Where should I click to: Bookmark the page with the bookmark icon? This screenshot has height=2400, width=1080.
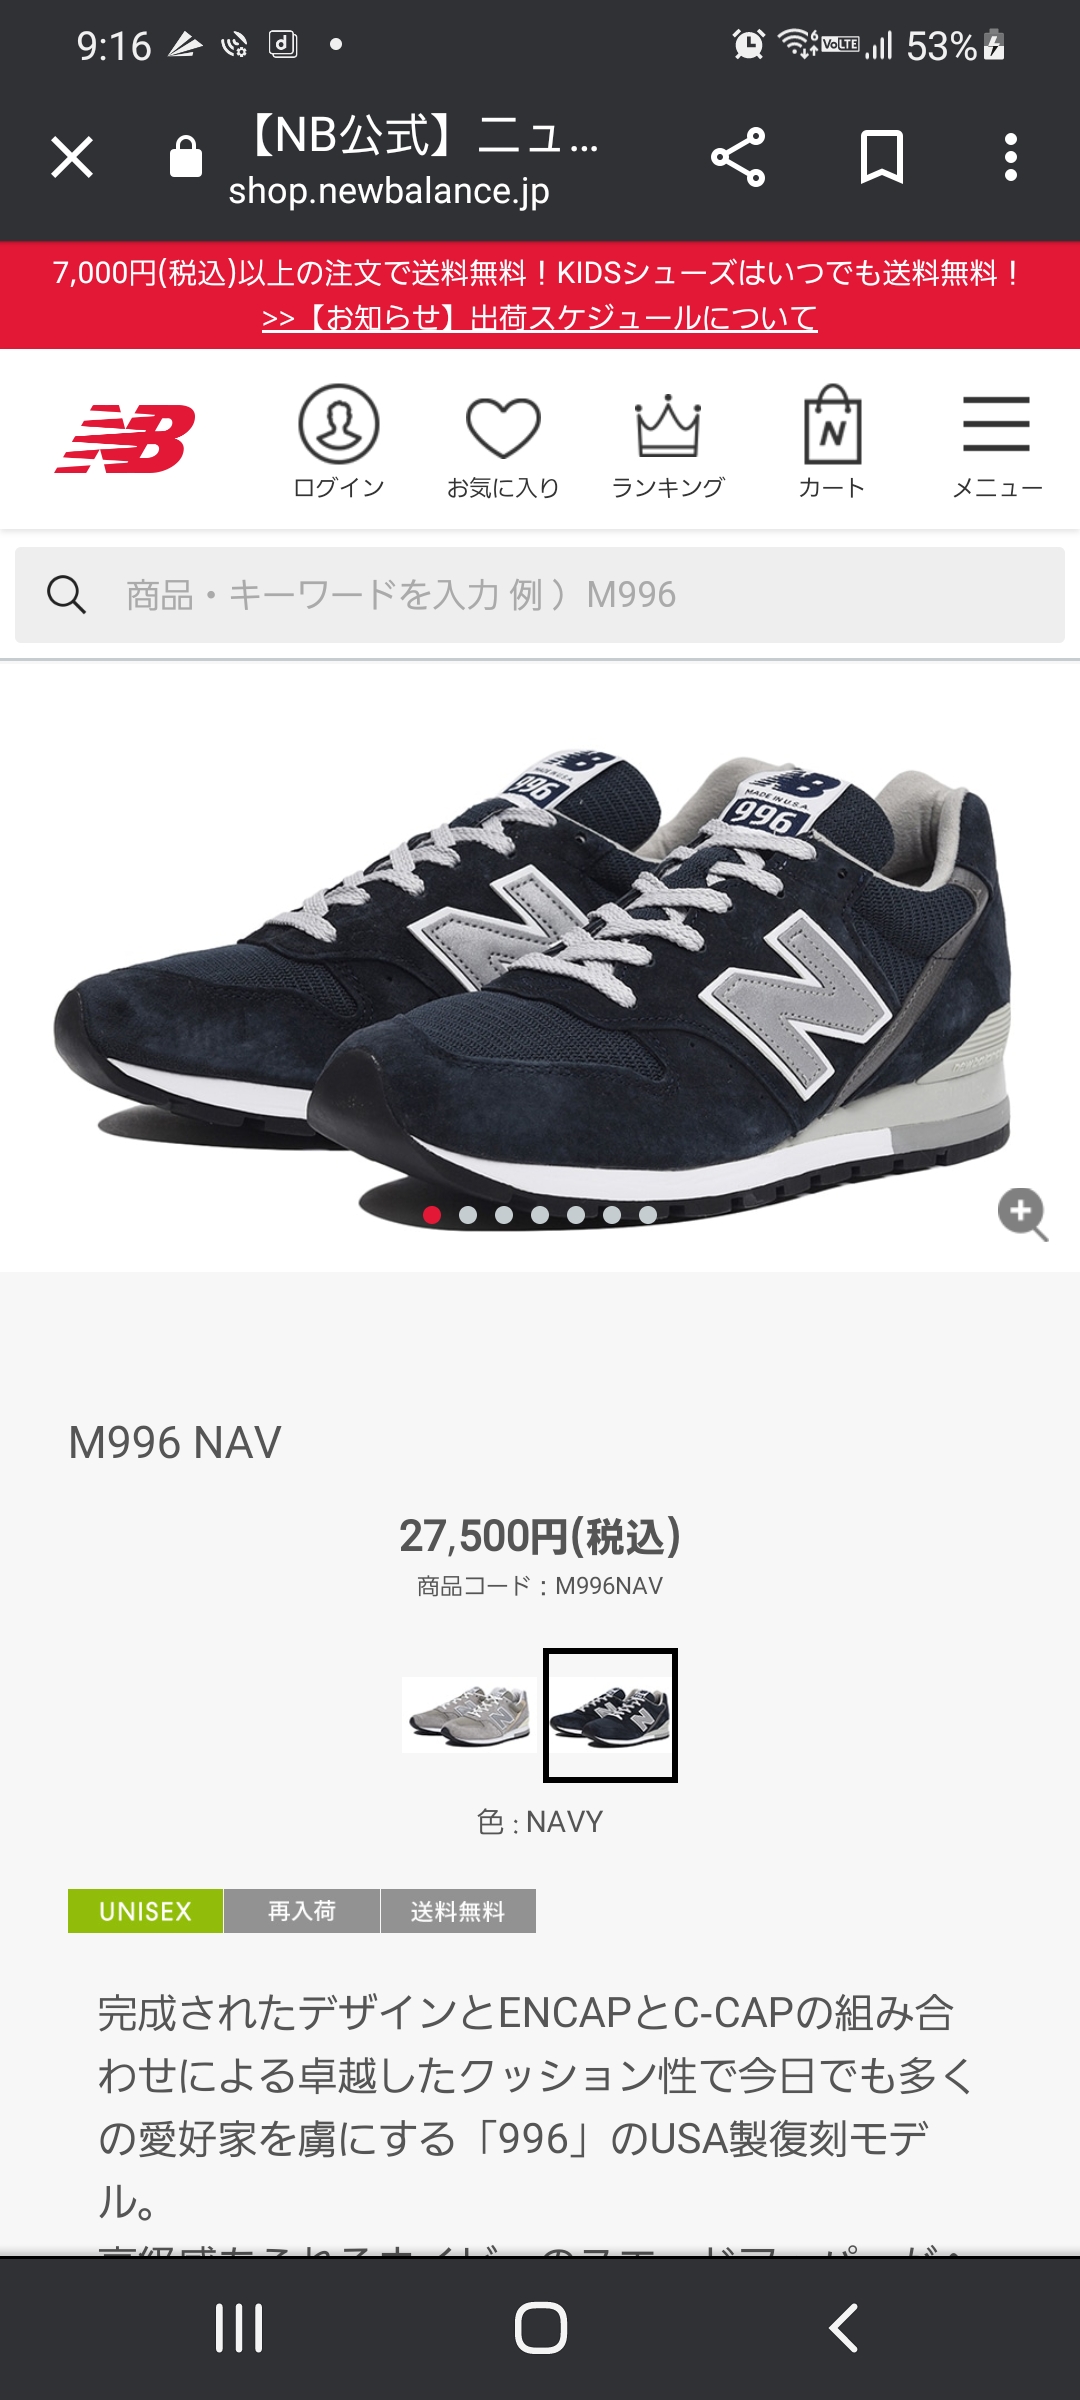(882, 157)
